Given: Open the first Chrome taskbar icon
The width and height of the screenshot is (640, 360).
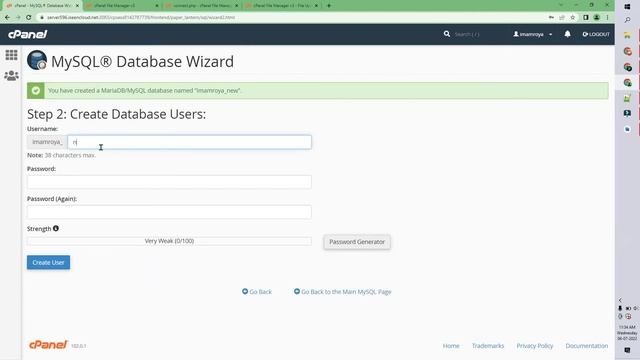Looking at the screenshot, I should tap(627, 51).
